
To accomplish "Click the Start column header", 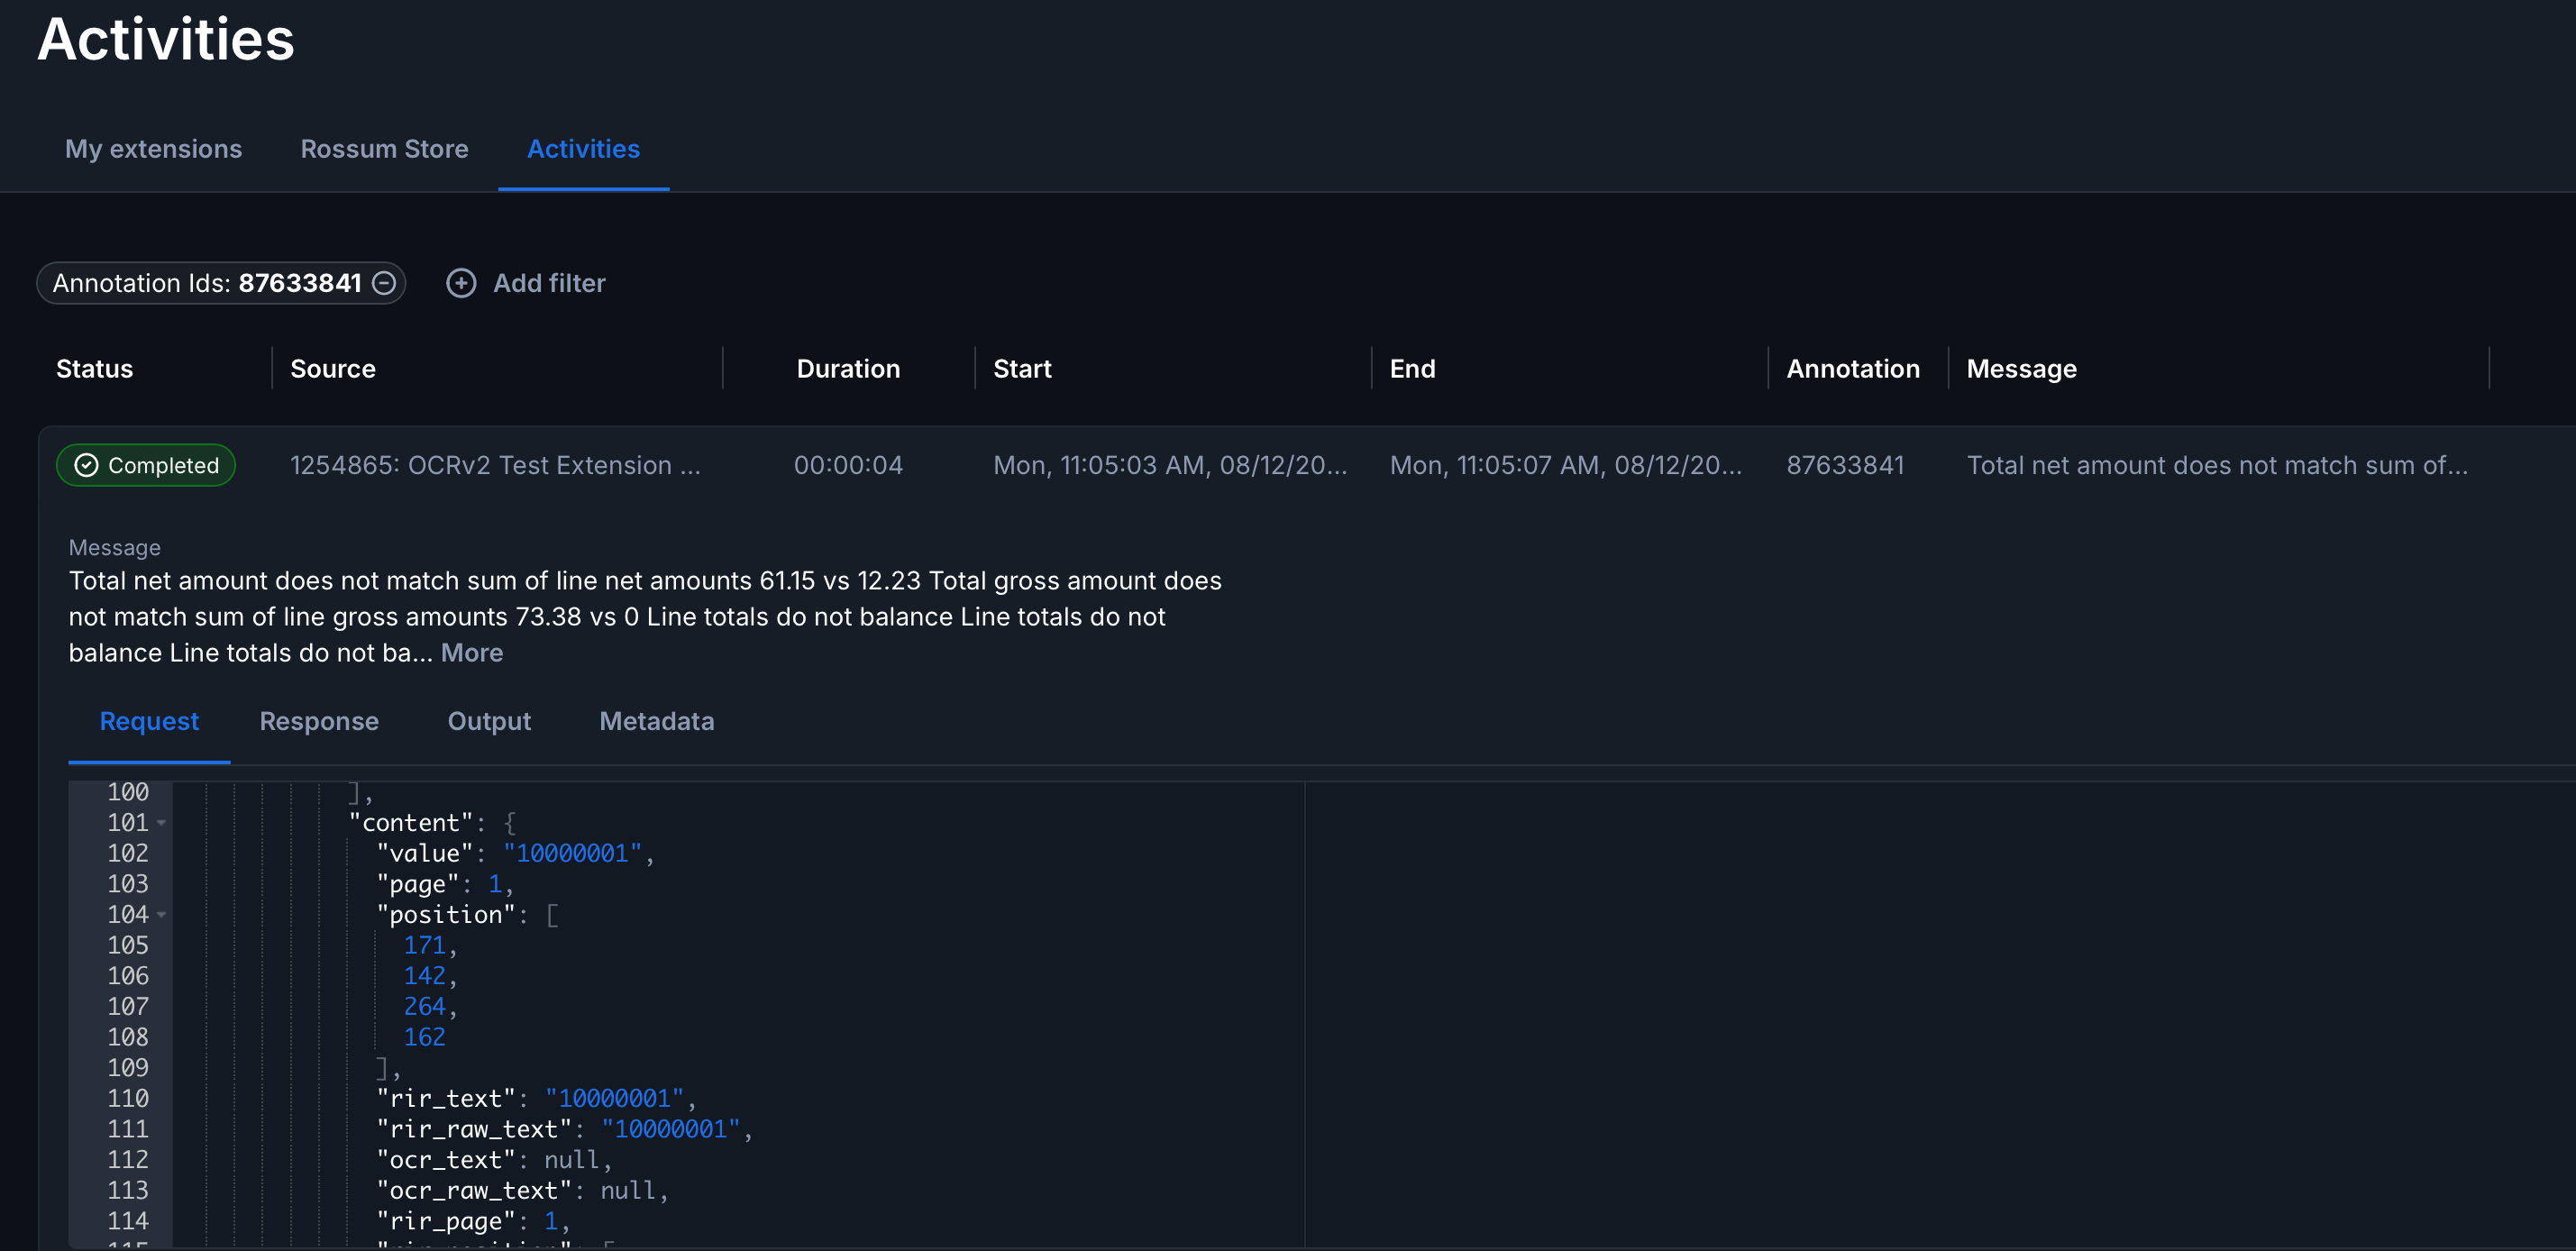I will [x=1022, y=369].
